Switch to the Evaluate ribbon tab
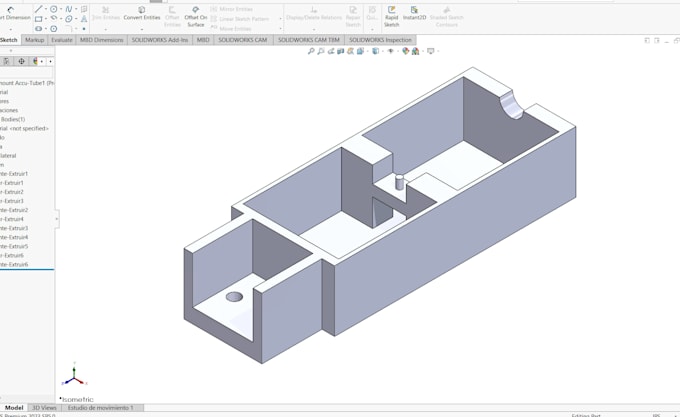This screenshot has width=680, height=417. (x=62, y=40)
